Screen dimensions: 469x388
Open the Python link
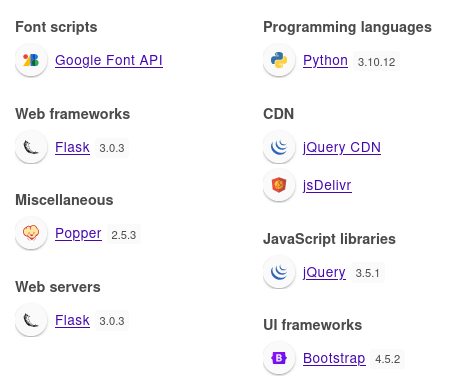pyautogui.click(x=325, y=60)
